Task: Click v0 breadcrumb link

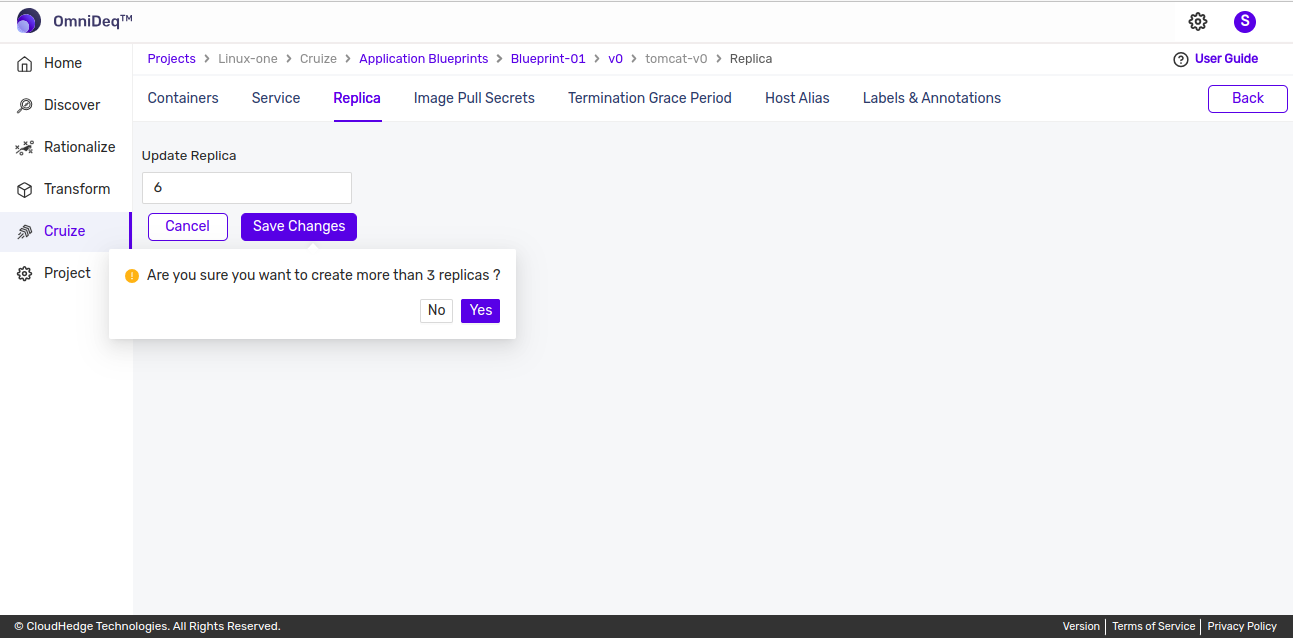Action: click(615, 59)
